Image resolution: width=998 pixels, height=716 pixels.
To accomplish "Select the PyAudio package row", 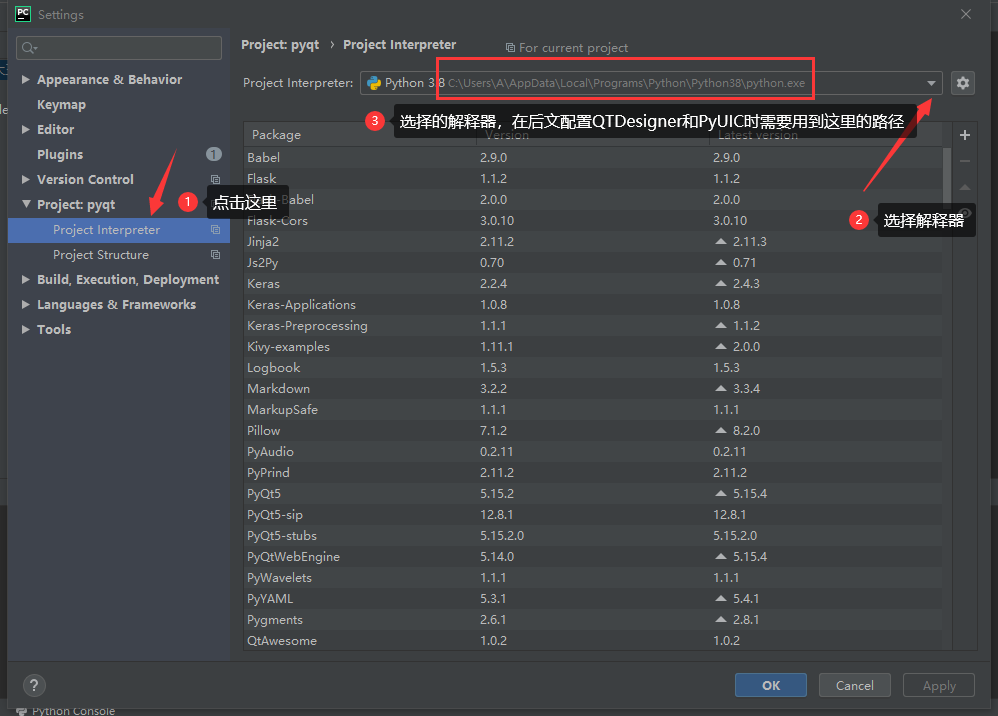I will tap(593, 451).
